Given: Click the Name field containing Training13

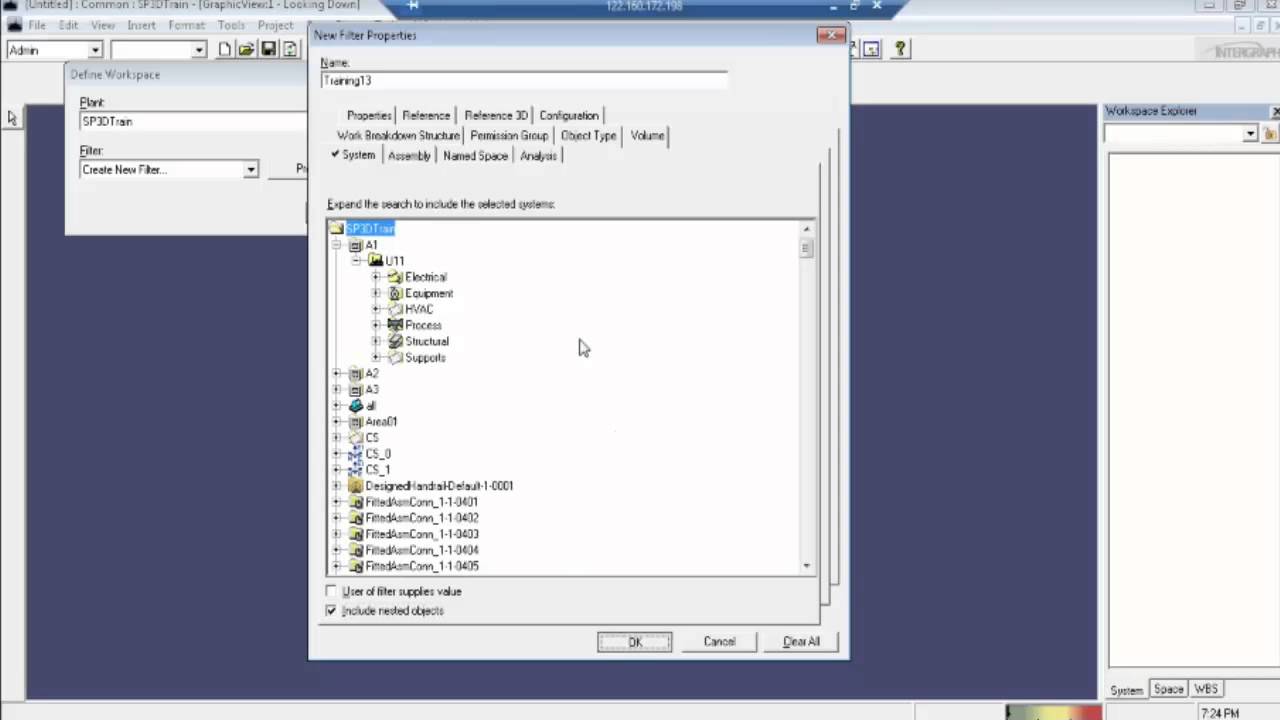Looking at the screenshot, I should [524, 81].
